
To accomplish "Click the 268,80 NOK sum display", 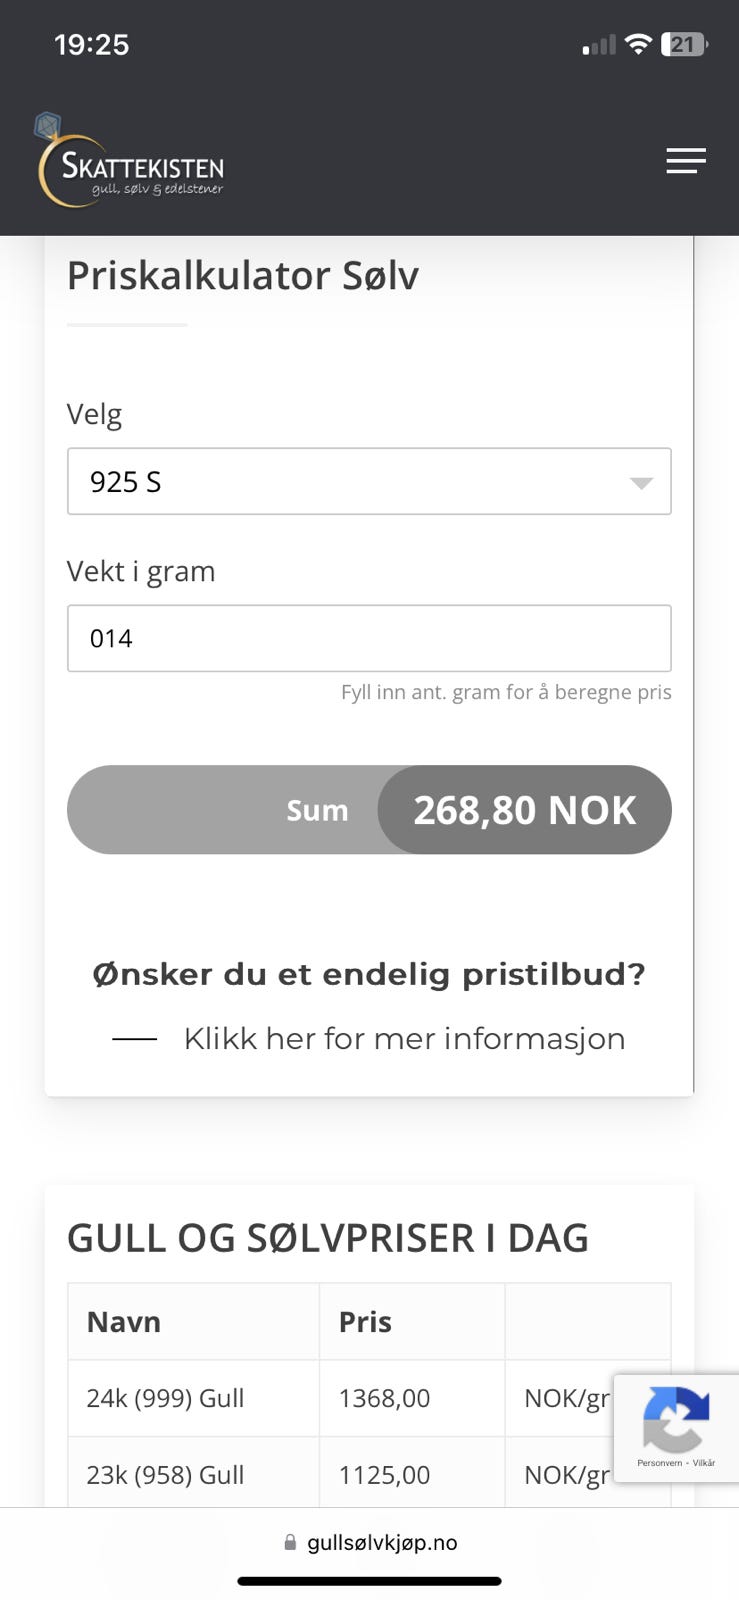I will pos(524,810).
